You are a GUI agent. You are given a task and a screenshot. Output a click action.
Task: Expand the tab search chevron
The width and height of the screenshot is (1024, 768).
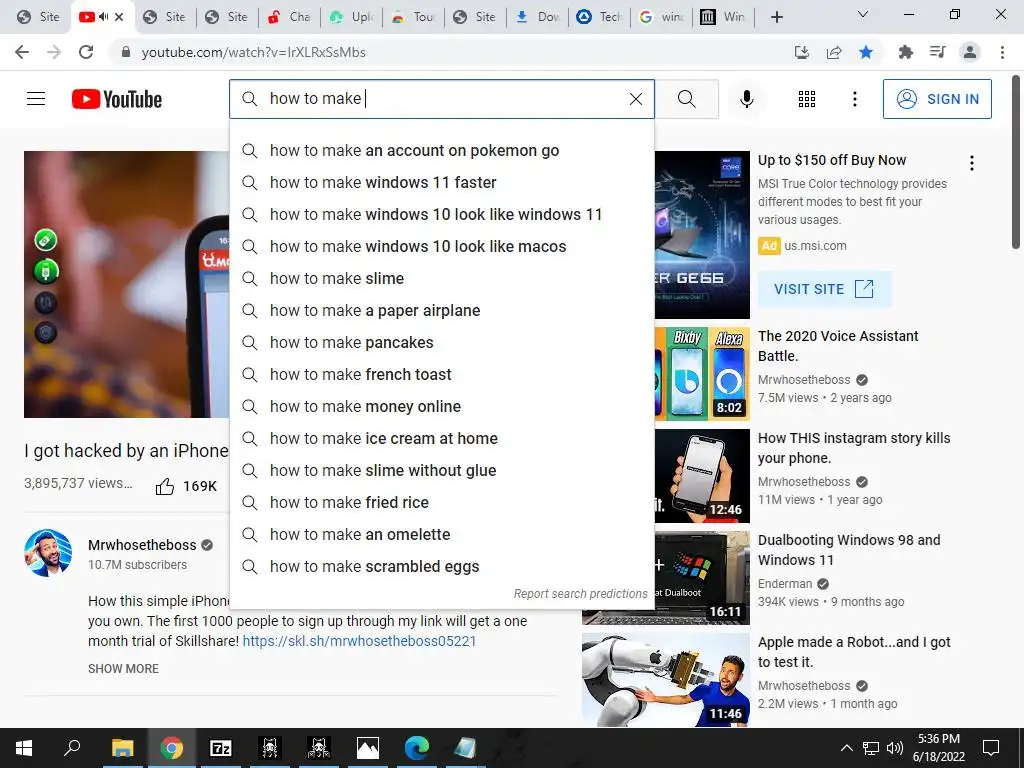coord(863,14)
